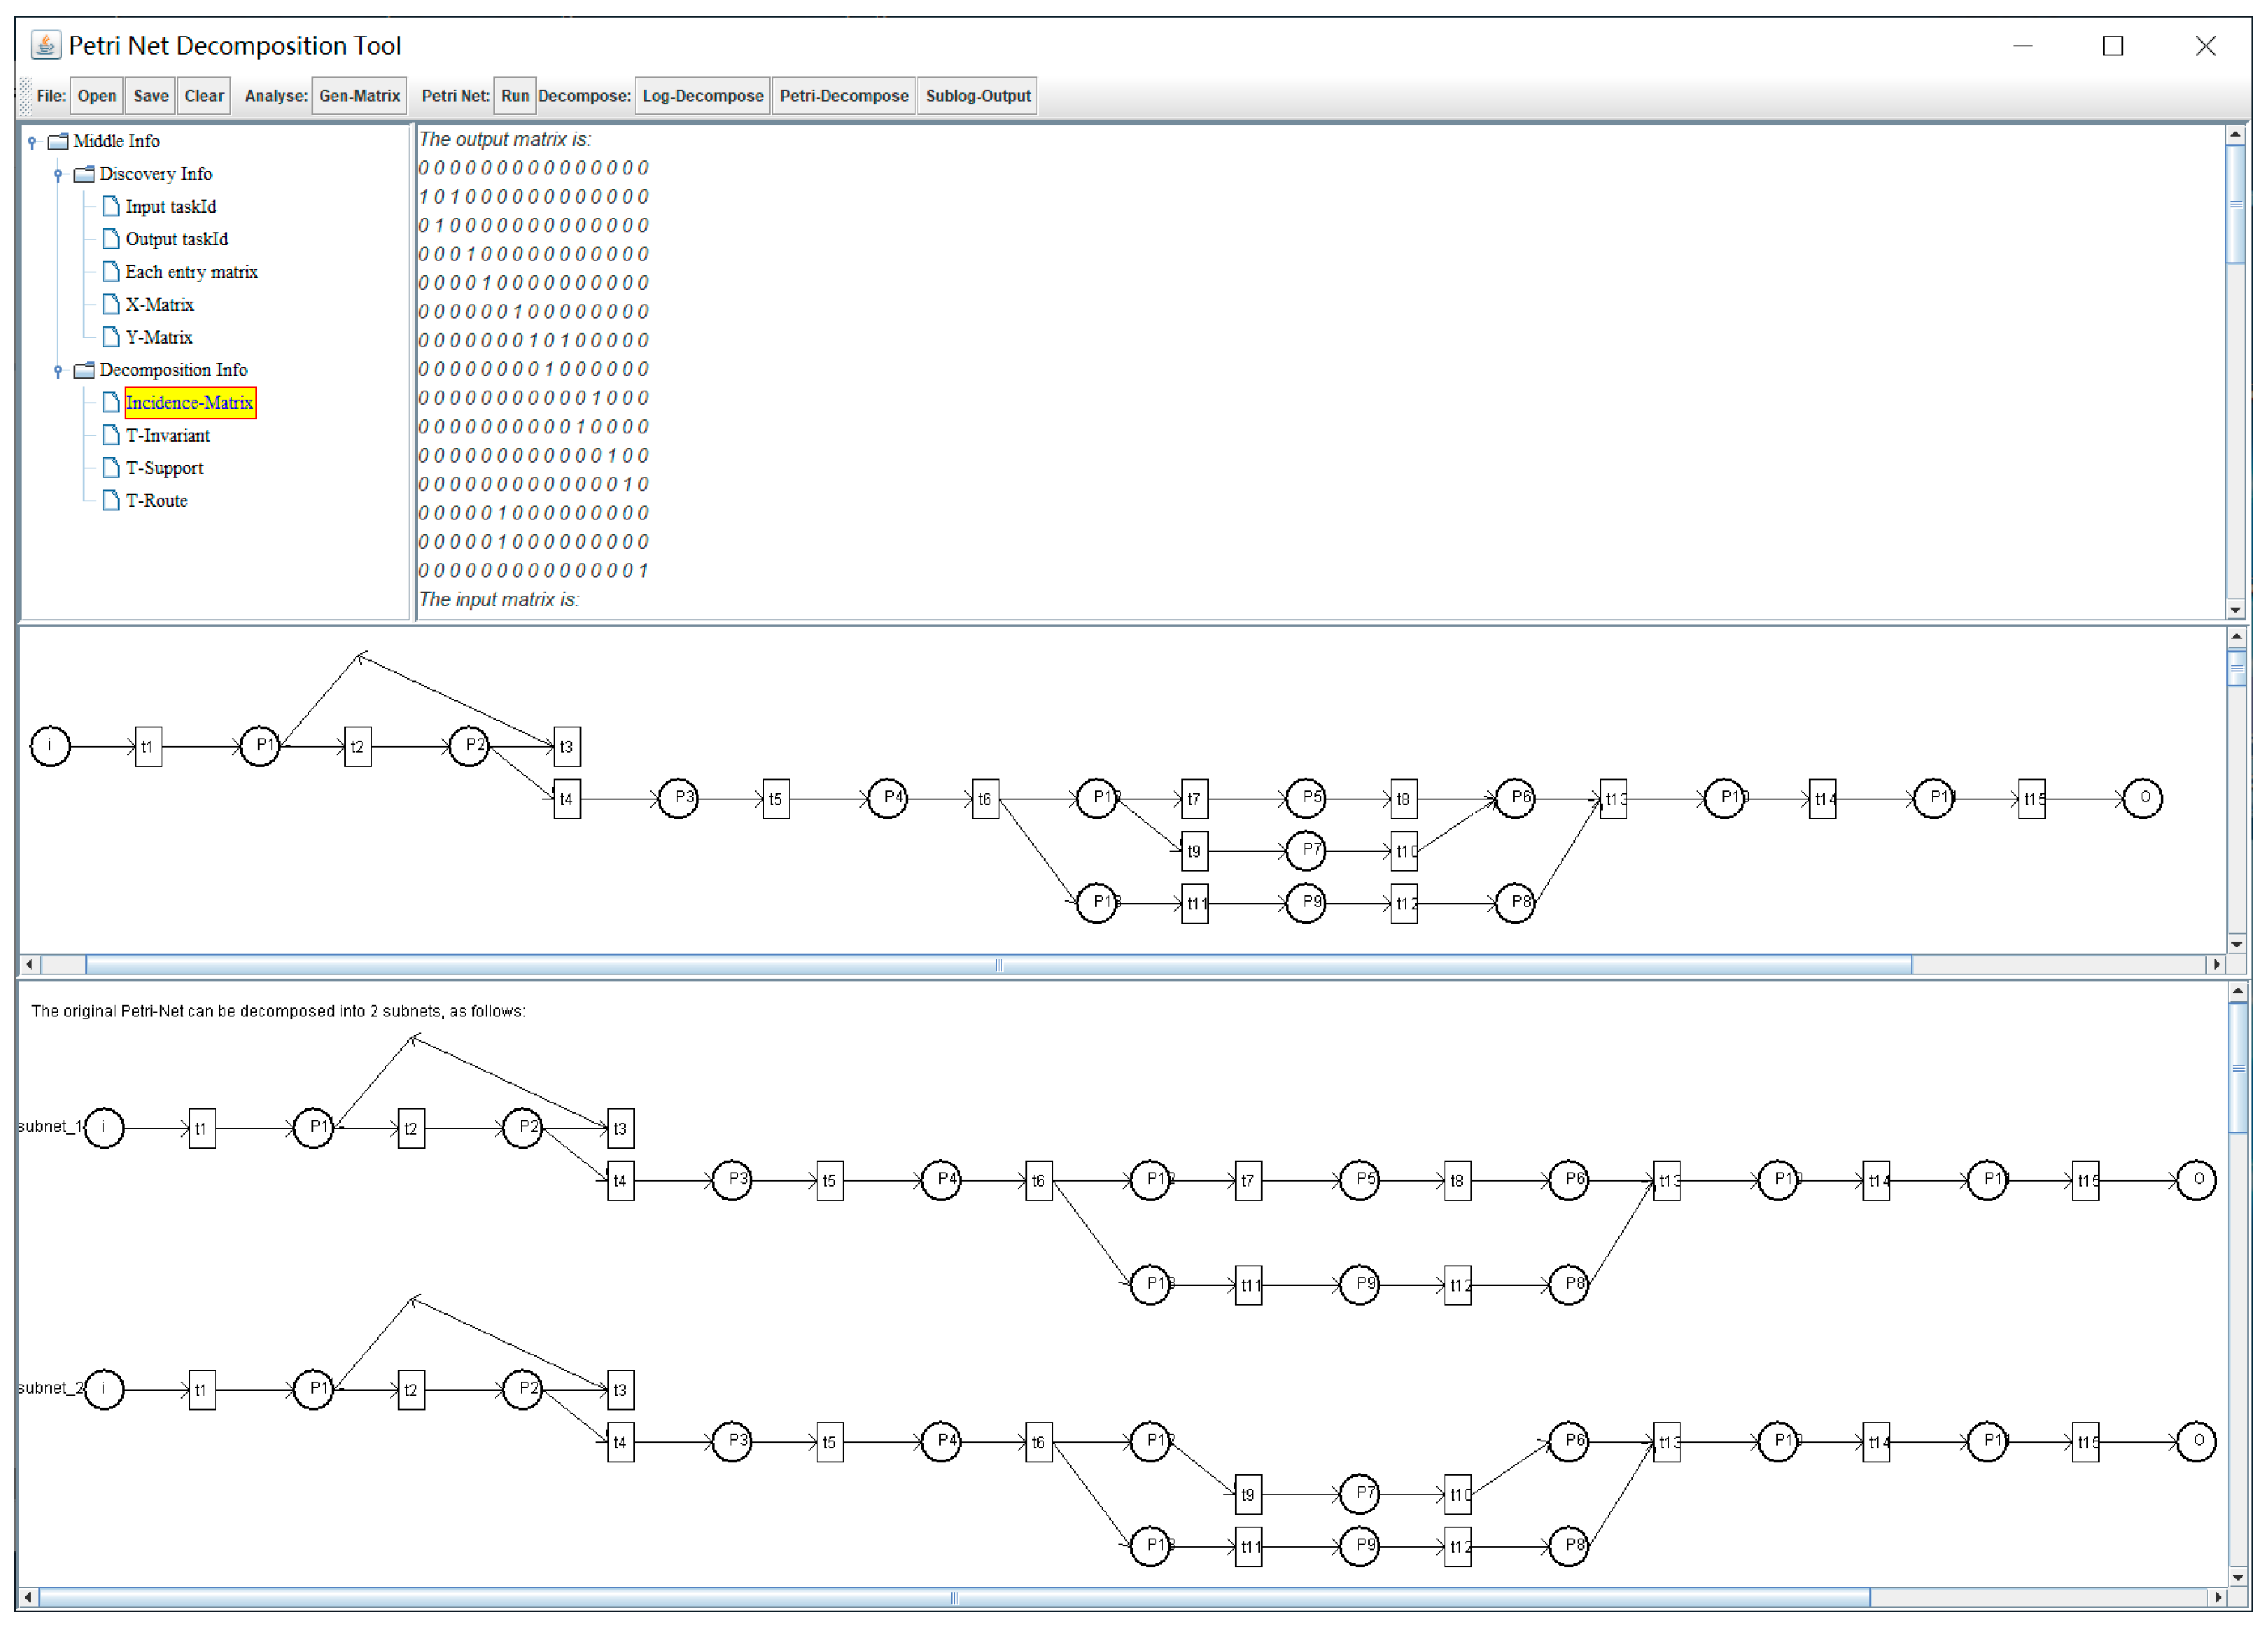Collapse the Decomposition Info tree branch
This screenshot has width=2268, height=1627.
(58, 371)
